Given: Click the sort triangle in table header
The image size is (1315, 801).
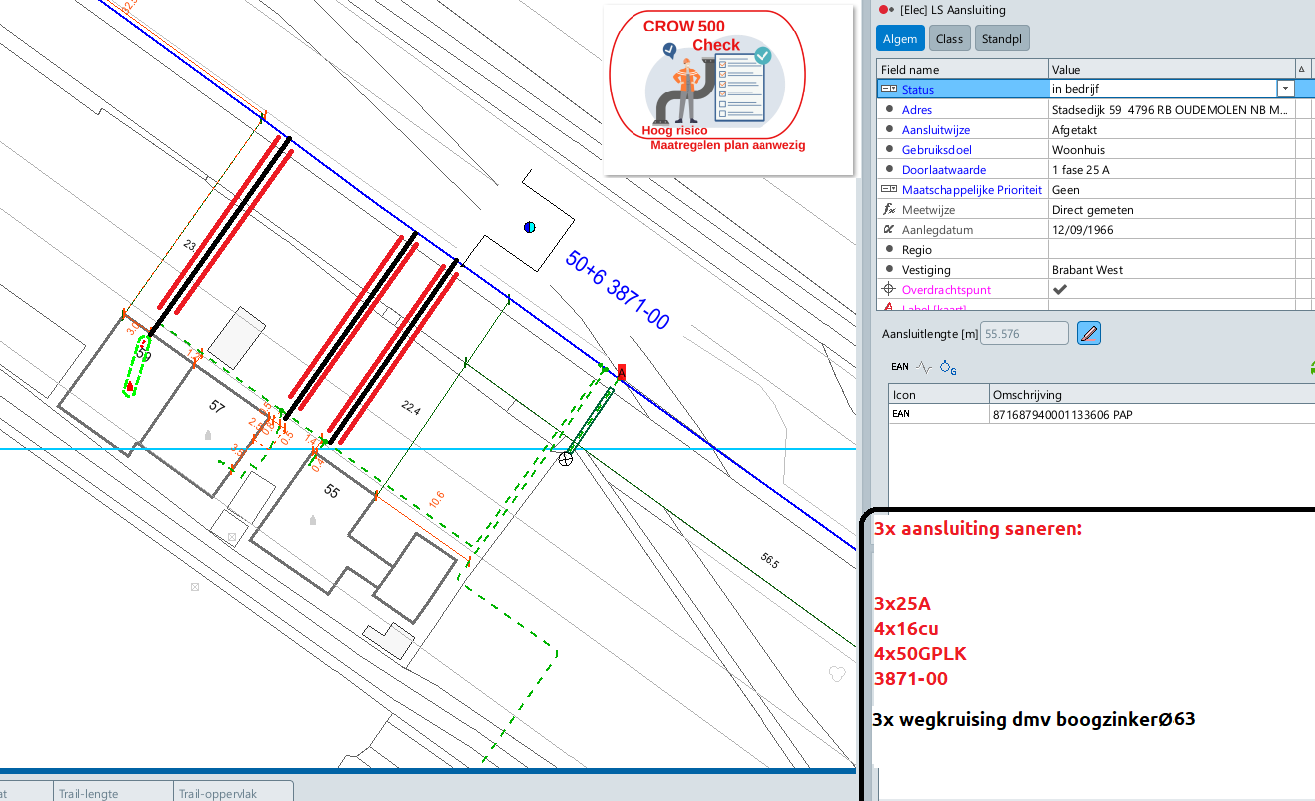Looking at the screenshot, I should (1301, 69).
